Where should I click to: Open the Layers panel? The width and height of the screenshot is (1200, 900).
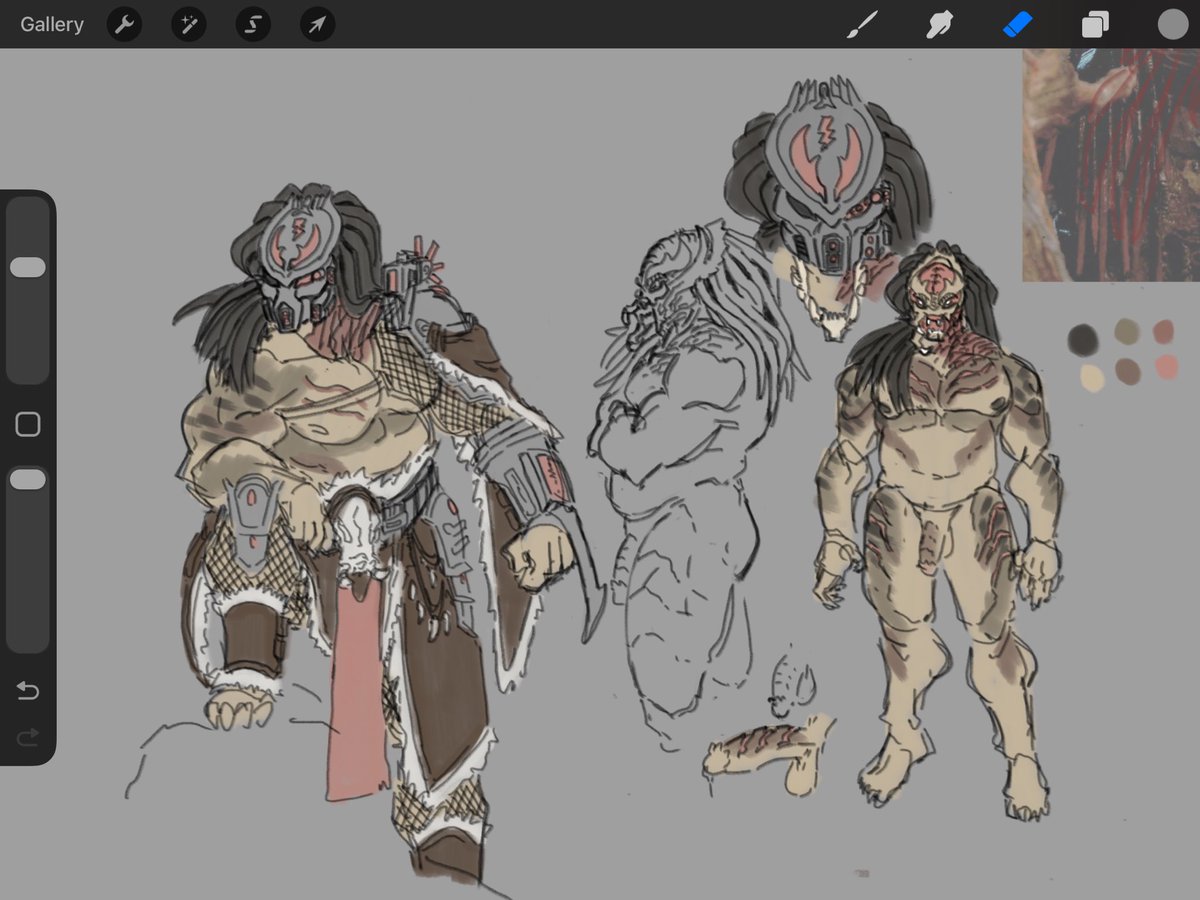tap(1095, 25)
